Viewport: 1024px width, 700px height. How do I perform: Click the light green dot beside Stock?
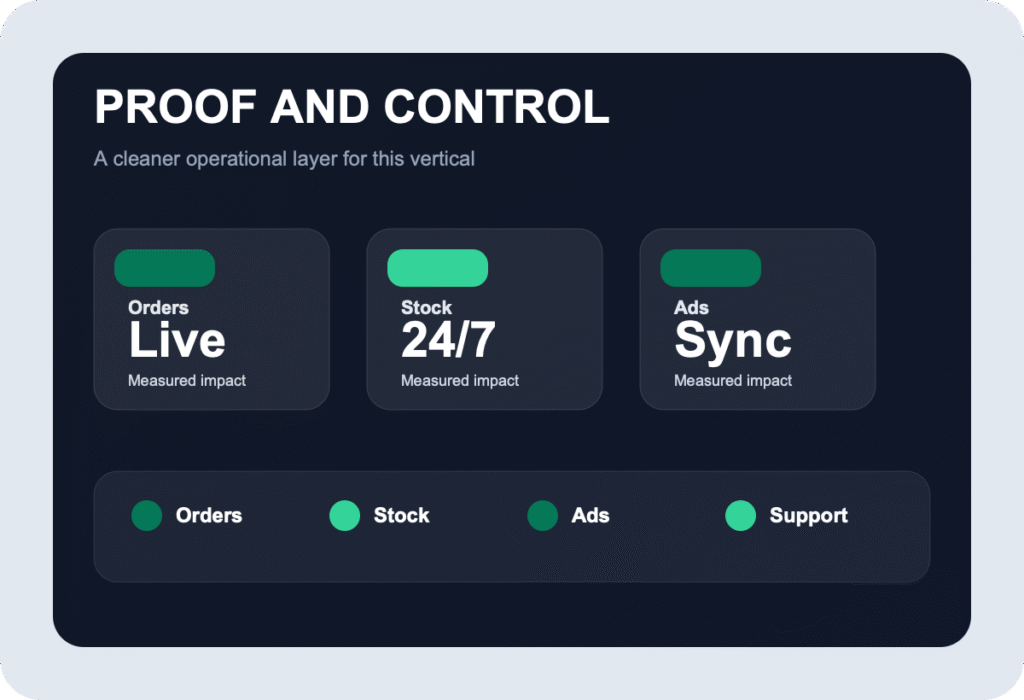point(345,516)
